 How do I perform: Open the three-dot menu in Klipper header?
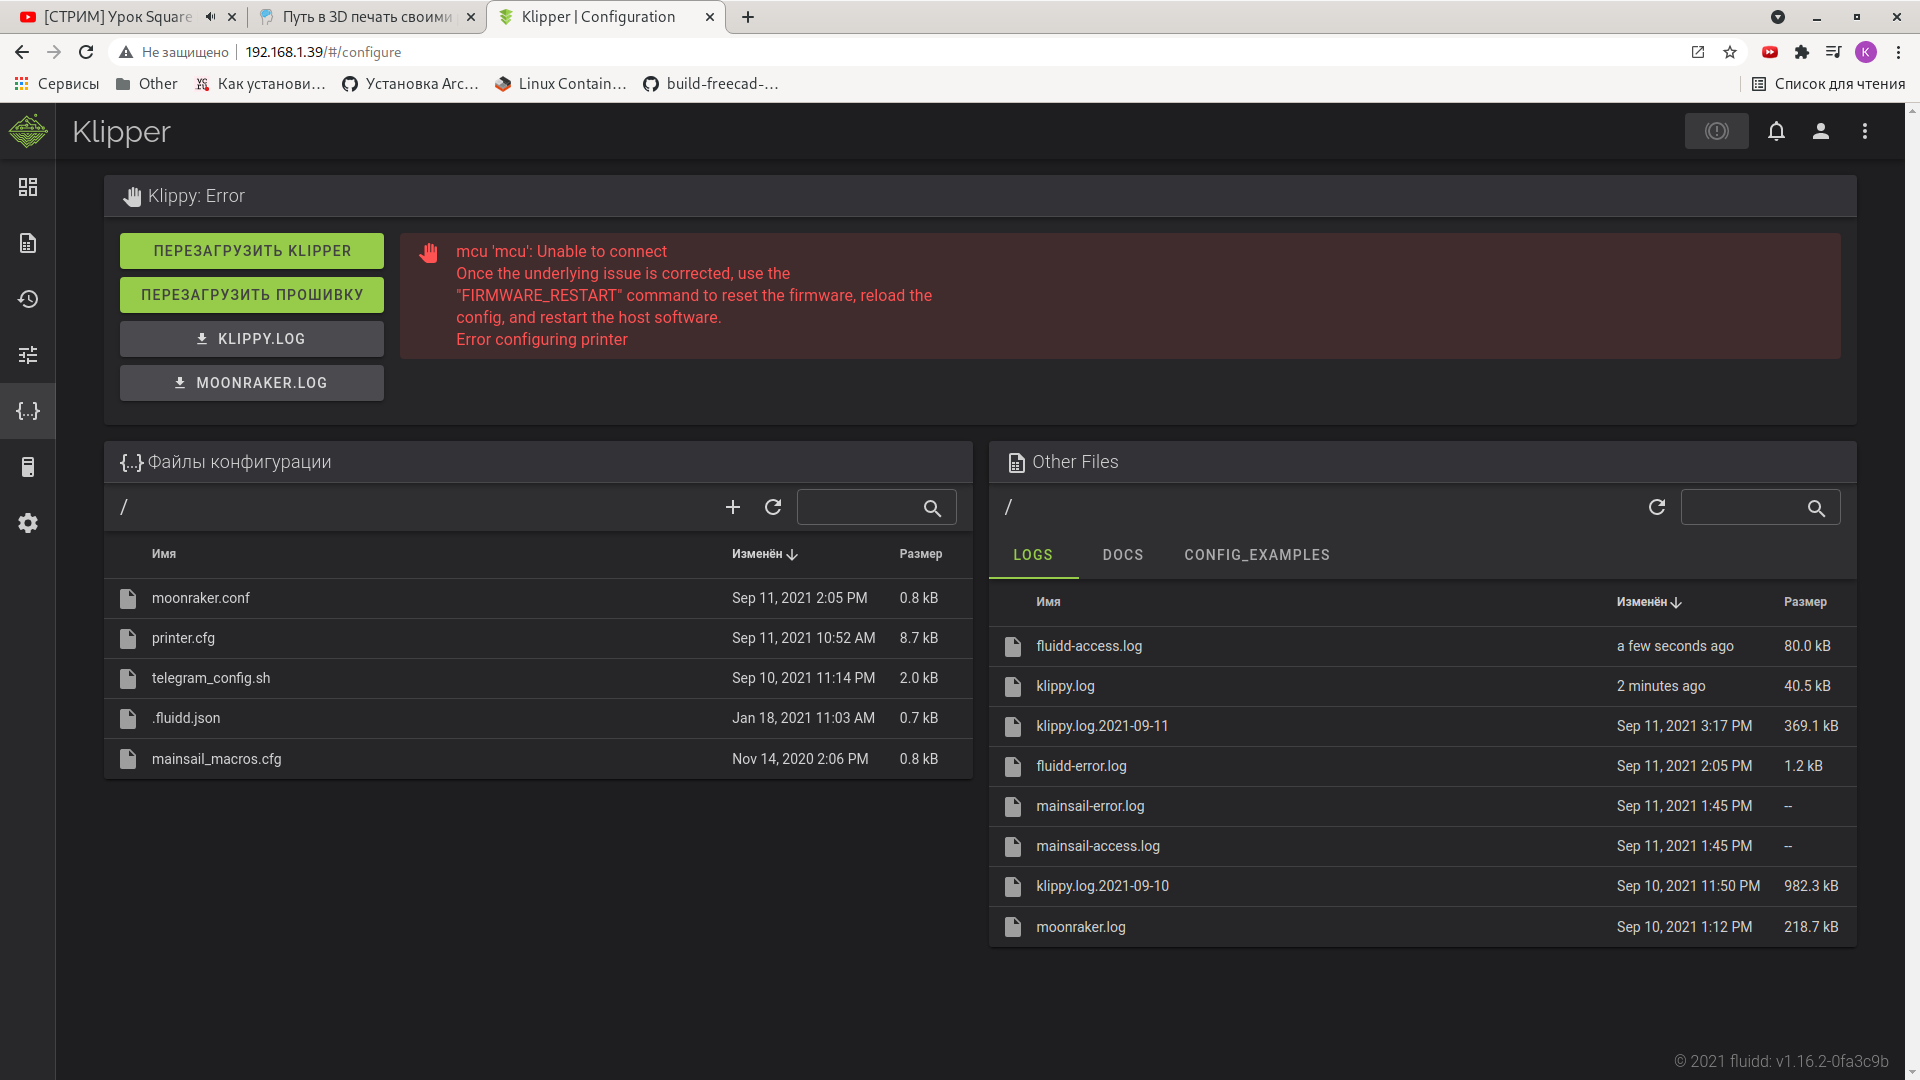1864,131
